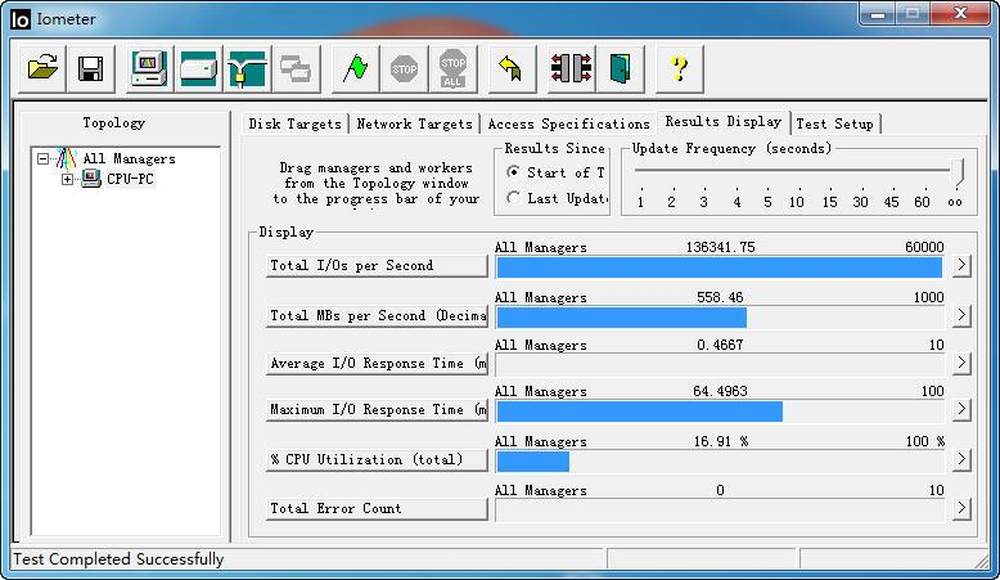1000x580 pixels.
Task: Open the Access Specifications tab
Action: [x=568, y=124]
